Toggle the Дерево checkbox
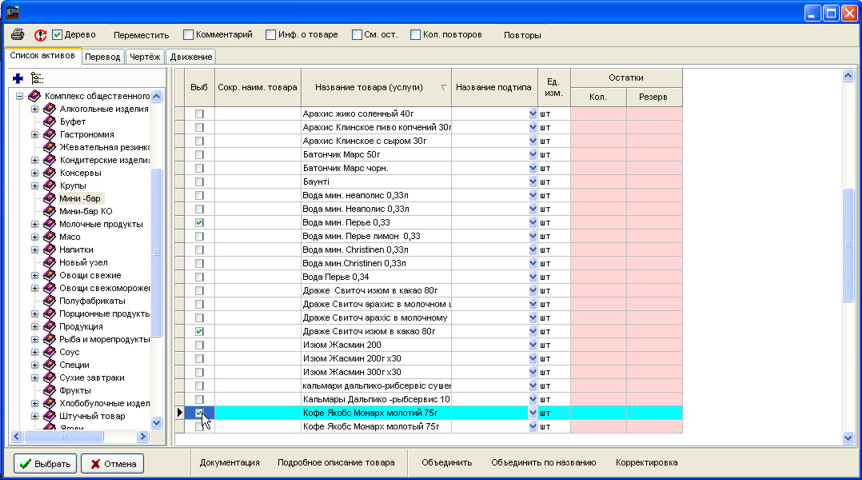The image size is (862, 480). pos(57,35)
